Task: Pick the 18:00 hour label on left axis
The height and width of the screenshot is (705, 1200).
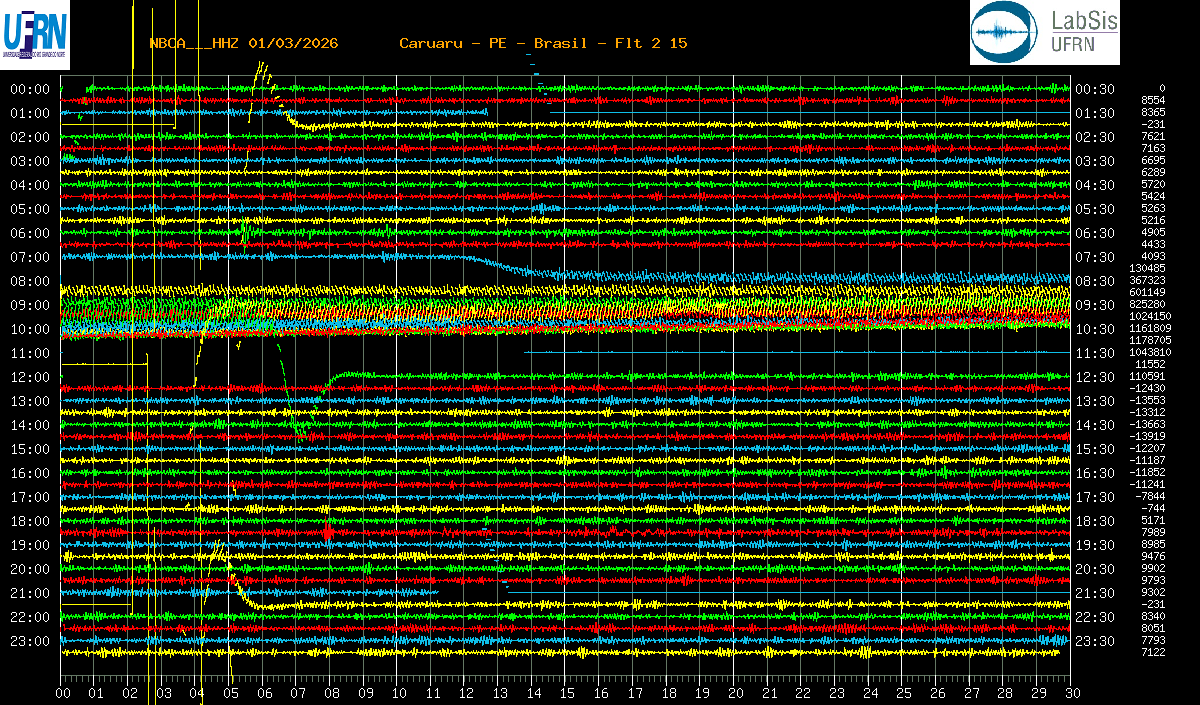Action: pyautogui.click(x=30, y=521)
